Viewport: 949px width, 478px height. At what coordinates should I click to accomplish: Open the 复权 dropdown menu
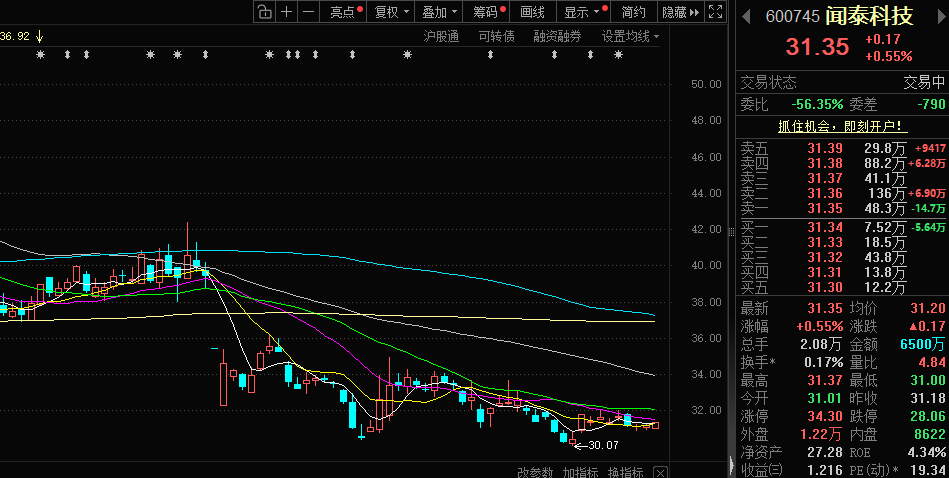pyautogui.click(x=392, y=11)
